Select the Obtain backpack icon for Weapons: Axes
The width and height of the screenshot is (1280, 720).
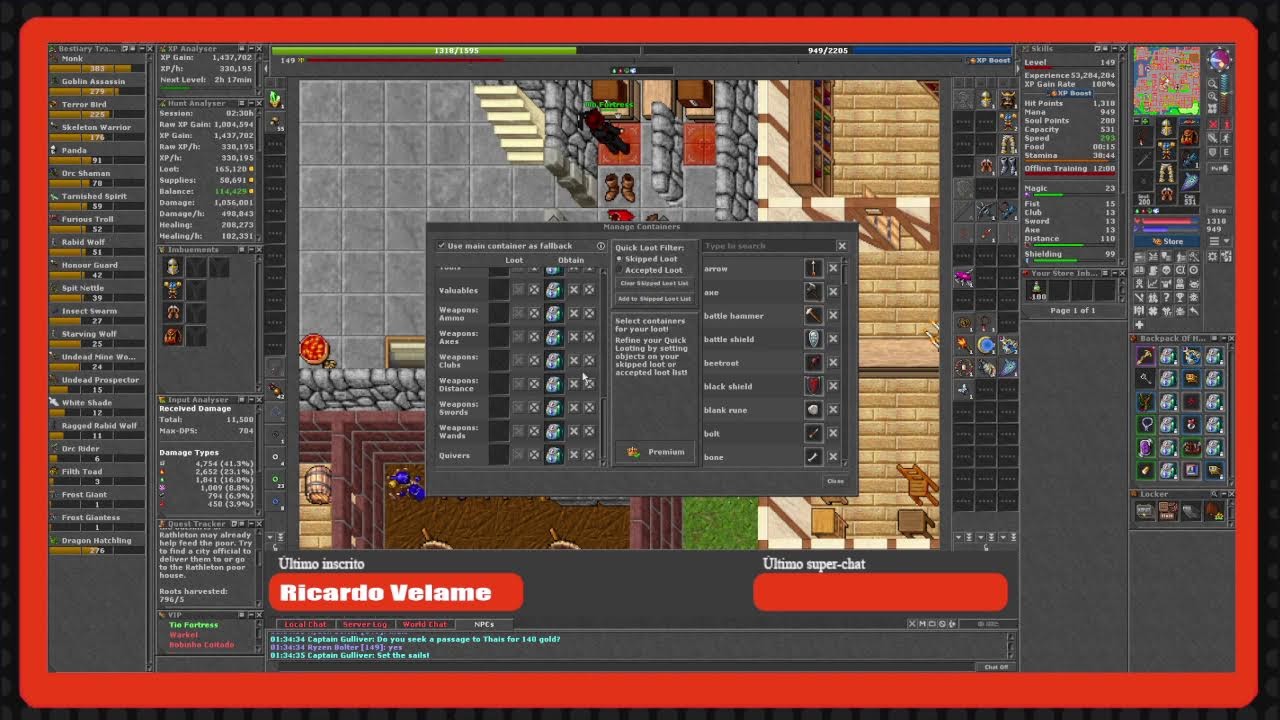coord(553,337)
